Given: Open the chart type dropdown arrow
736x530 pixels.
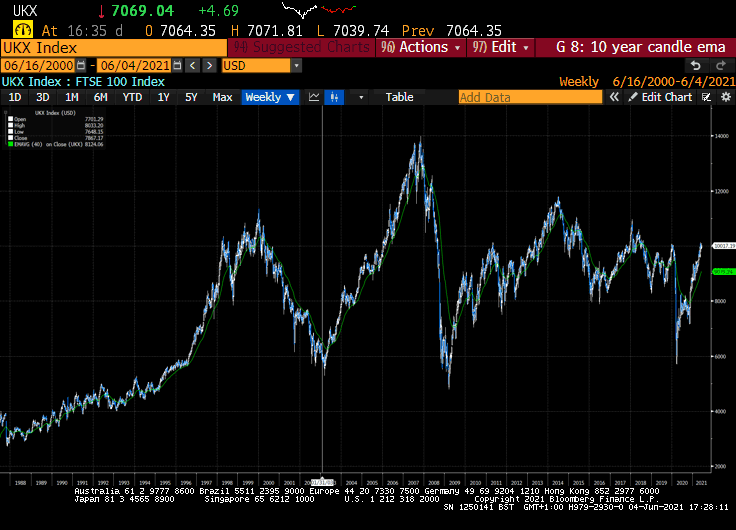Looking at the screenshot, I should pyautogui.click(x=361, y=97).
